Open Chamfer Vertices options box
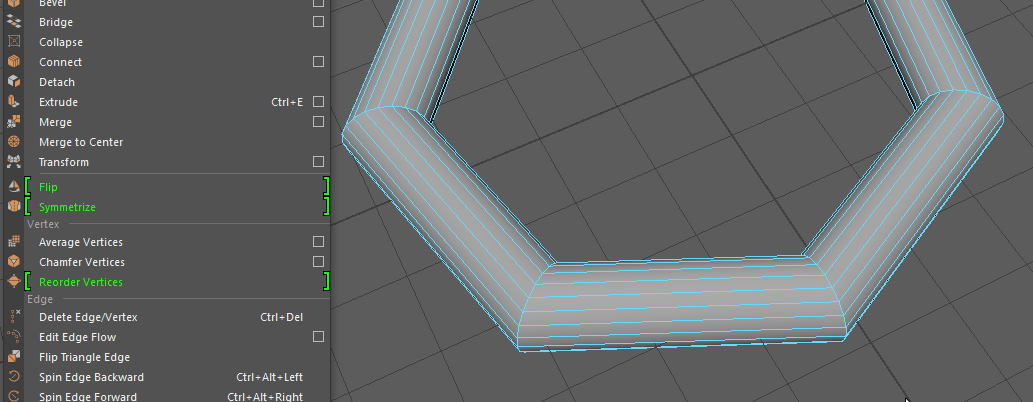Viewport: 1033px width, 402px height. point(318,262)
